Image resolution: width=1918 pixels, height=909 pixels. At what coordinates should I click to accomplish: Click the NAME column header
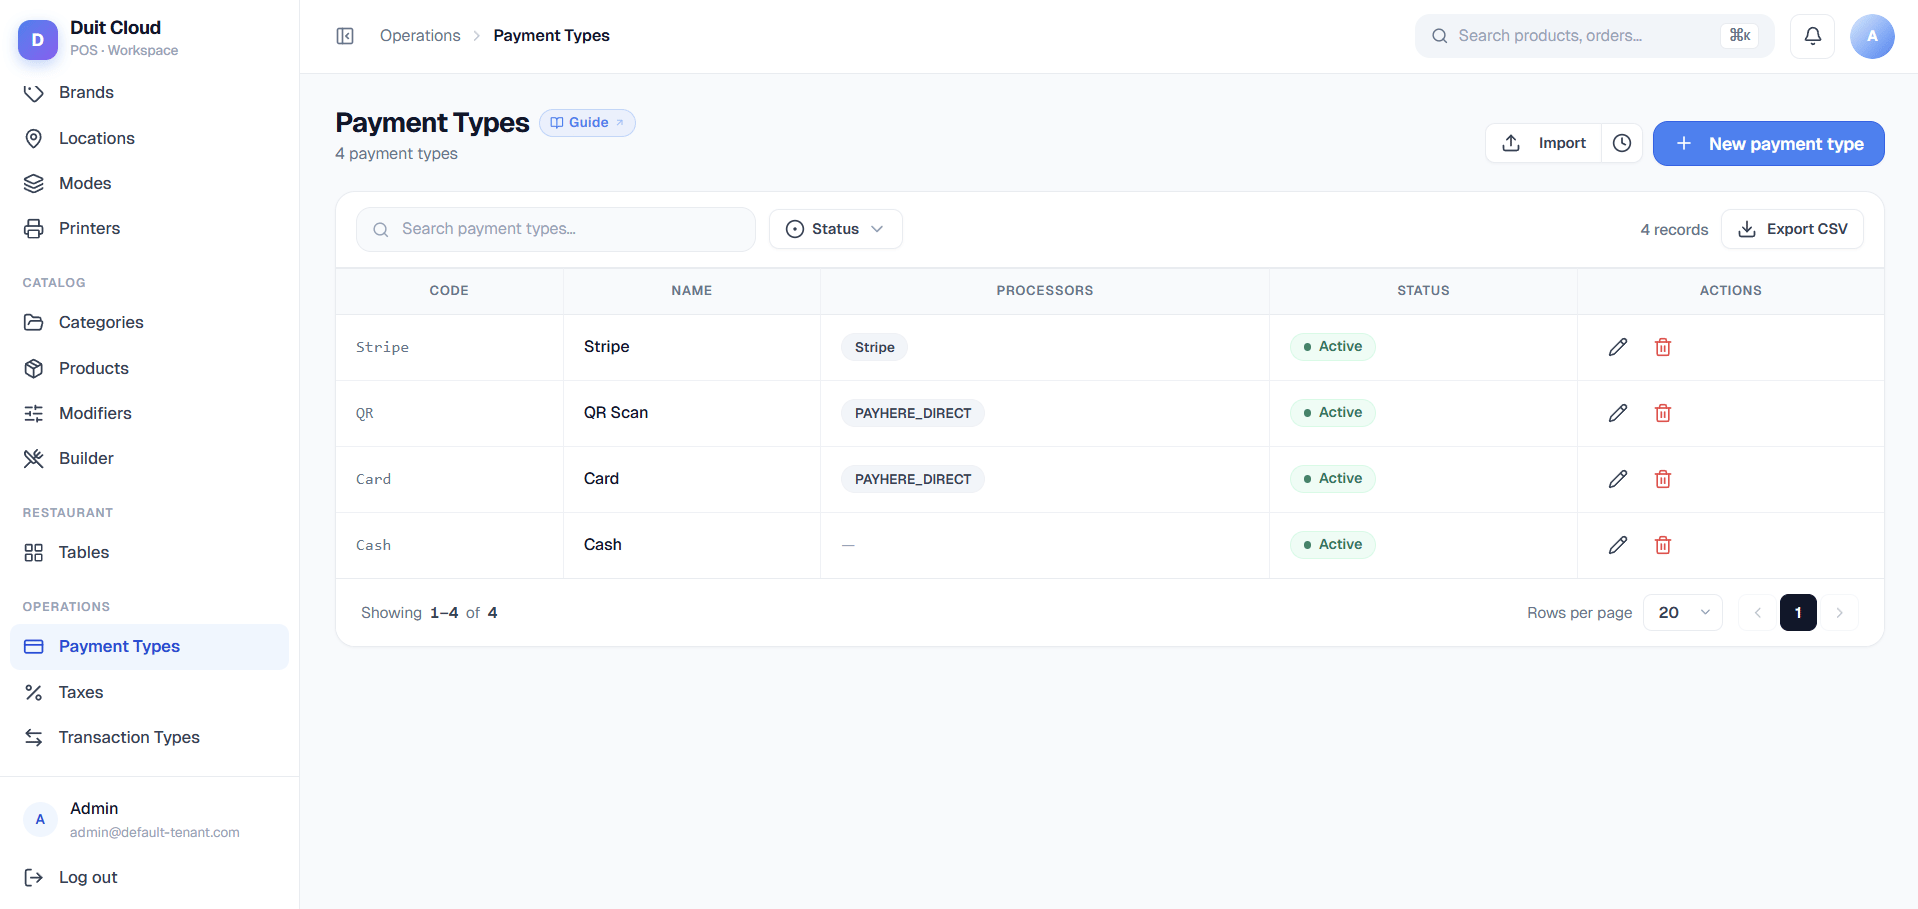[x=692, y=291]
